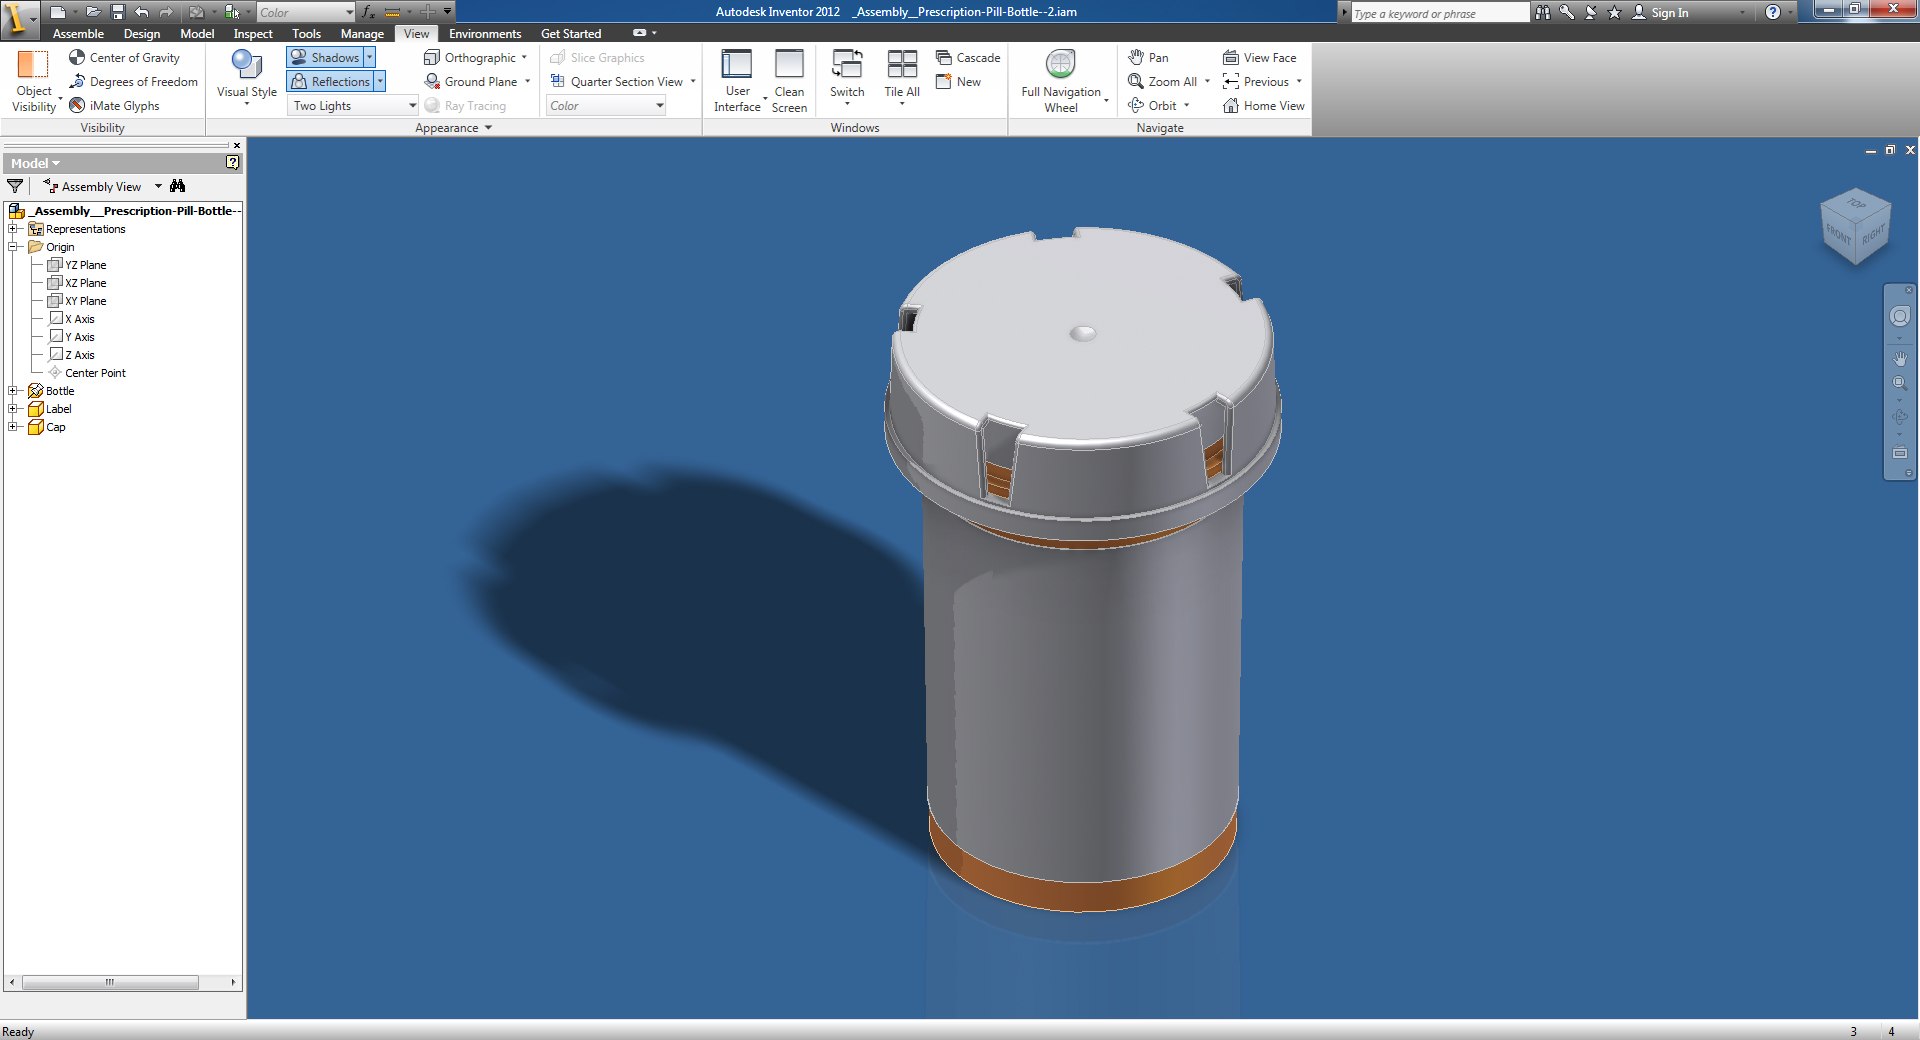Open the Manage ribbon tab
Image resolution: width=1920 pixels, height=1040 pixels.
362,34
